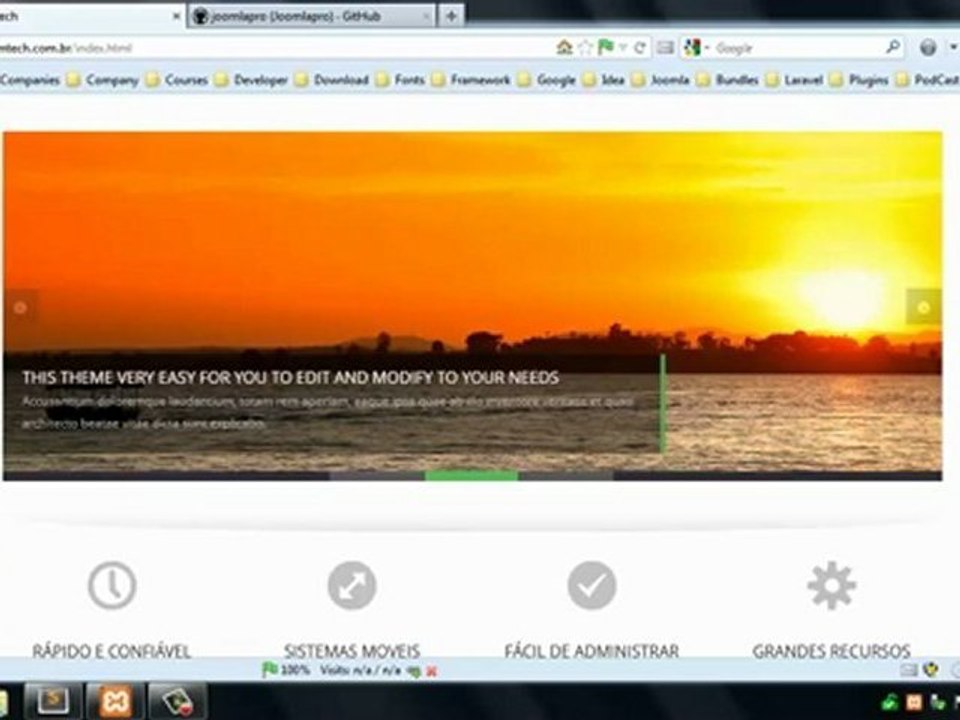Screen dimensions: 960x720
Task: Click the magnifier search icon
Action: point(893,47)
